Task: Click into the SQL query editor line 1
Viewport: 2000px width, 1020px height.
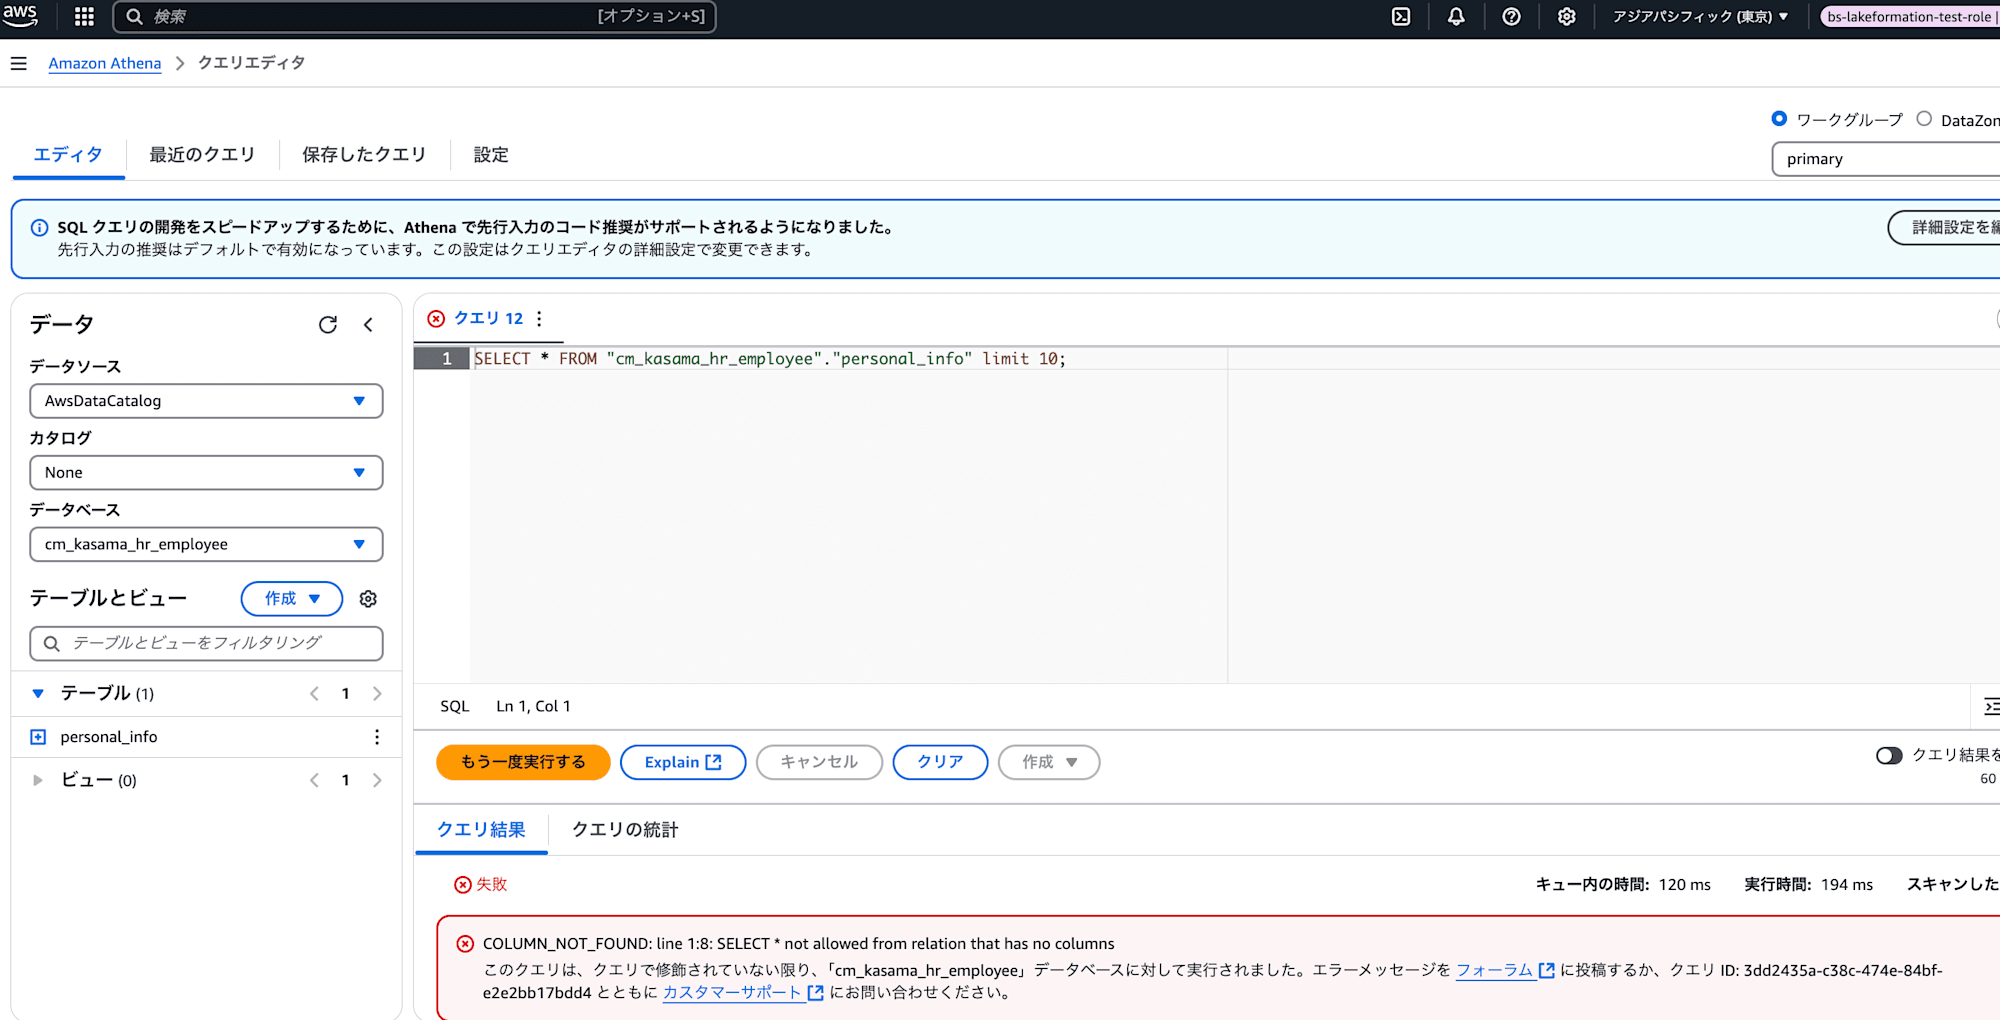Action: coord(770,359)
